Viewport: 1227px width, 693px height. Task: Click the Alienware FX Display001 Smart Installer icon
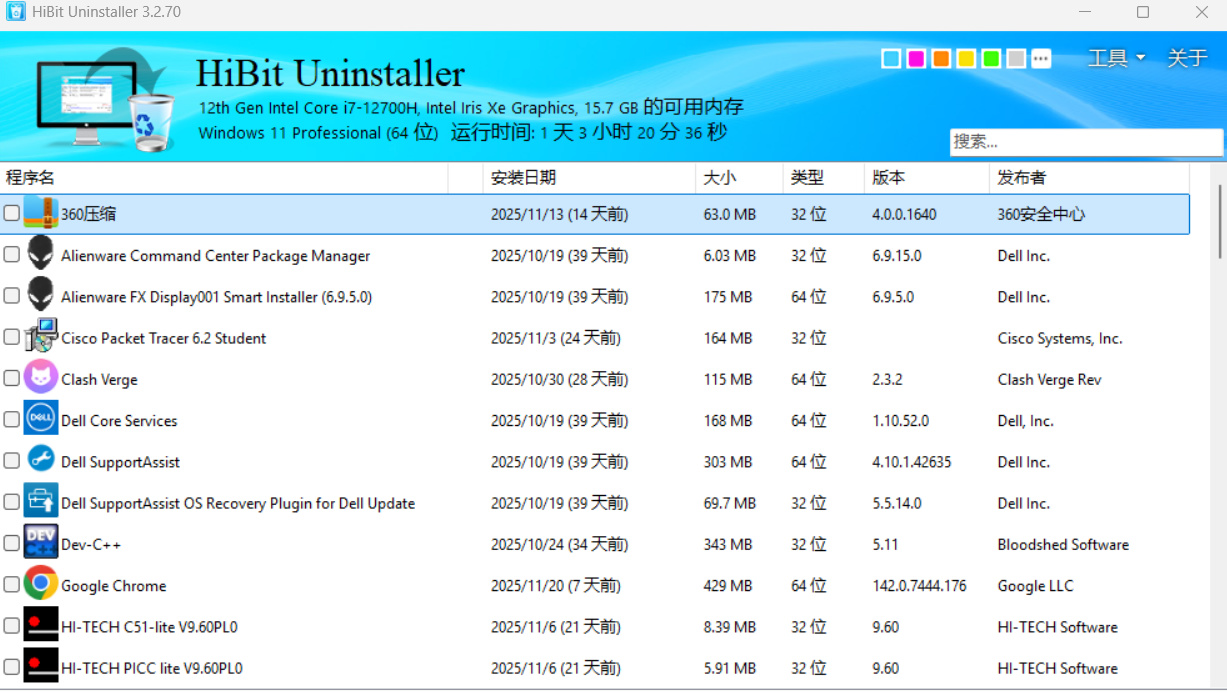click(x=41, y=295)
